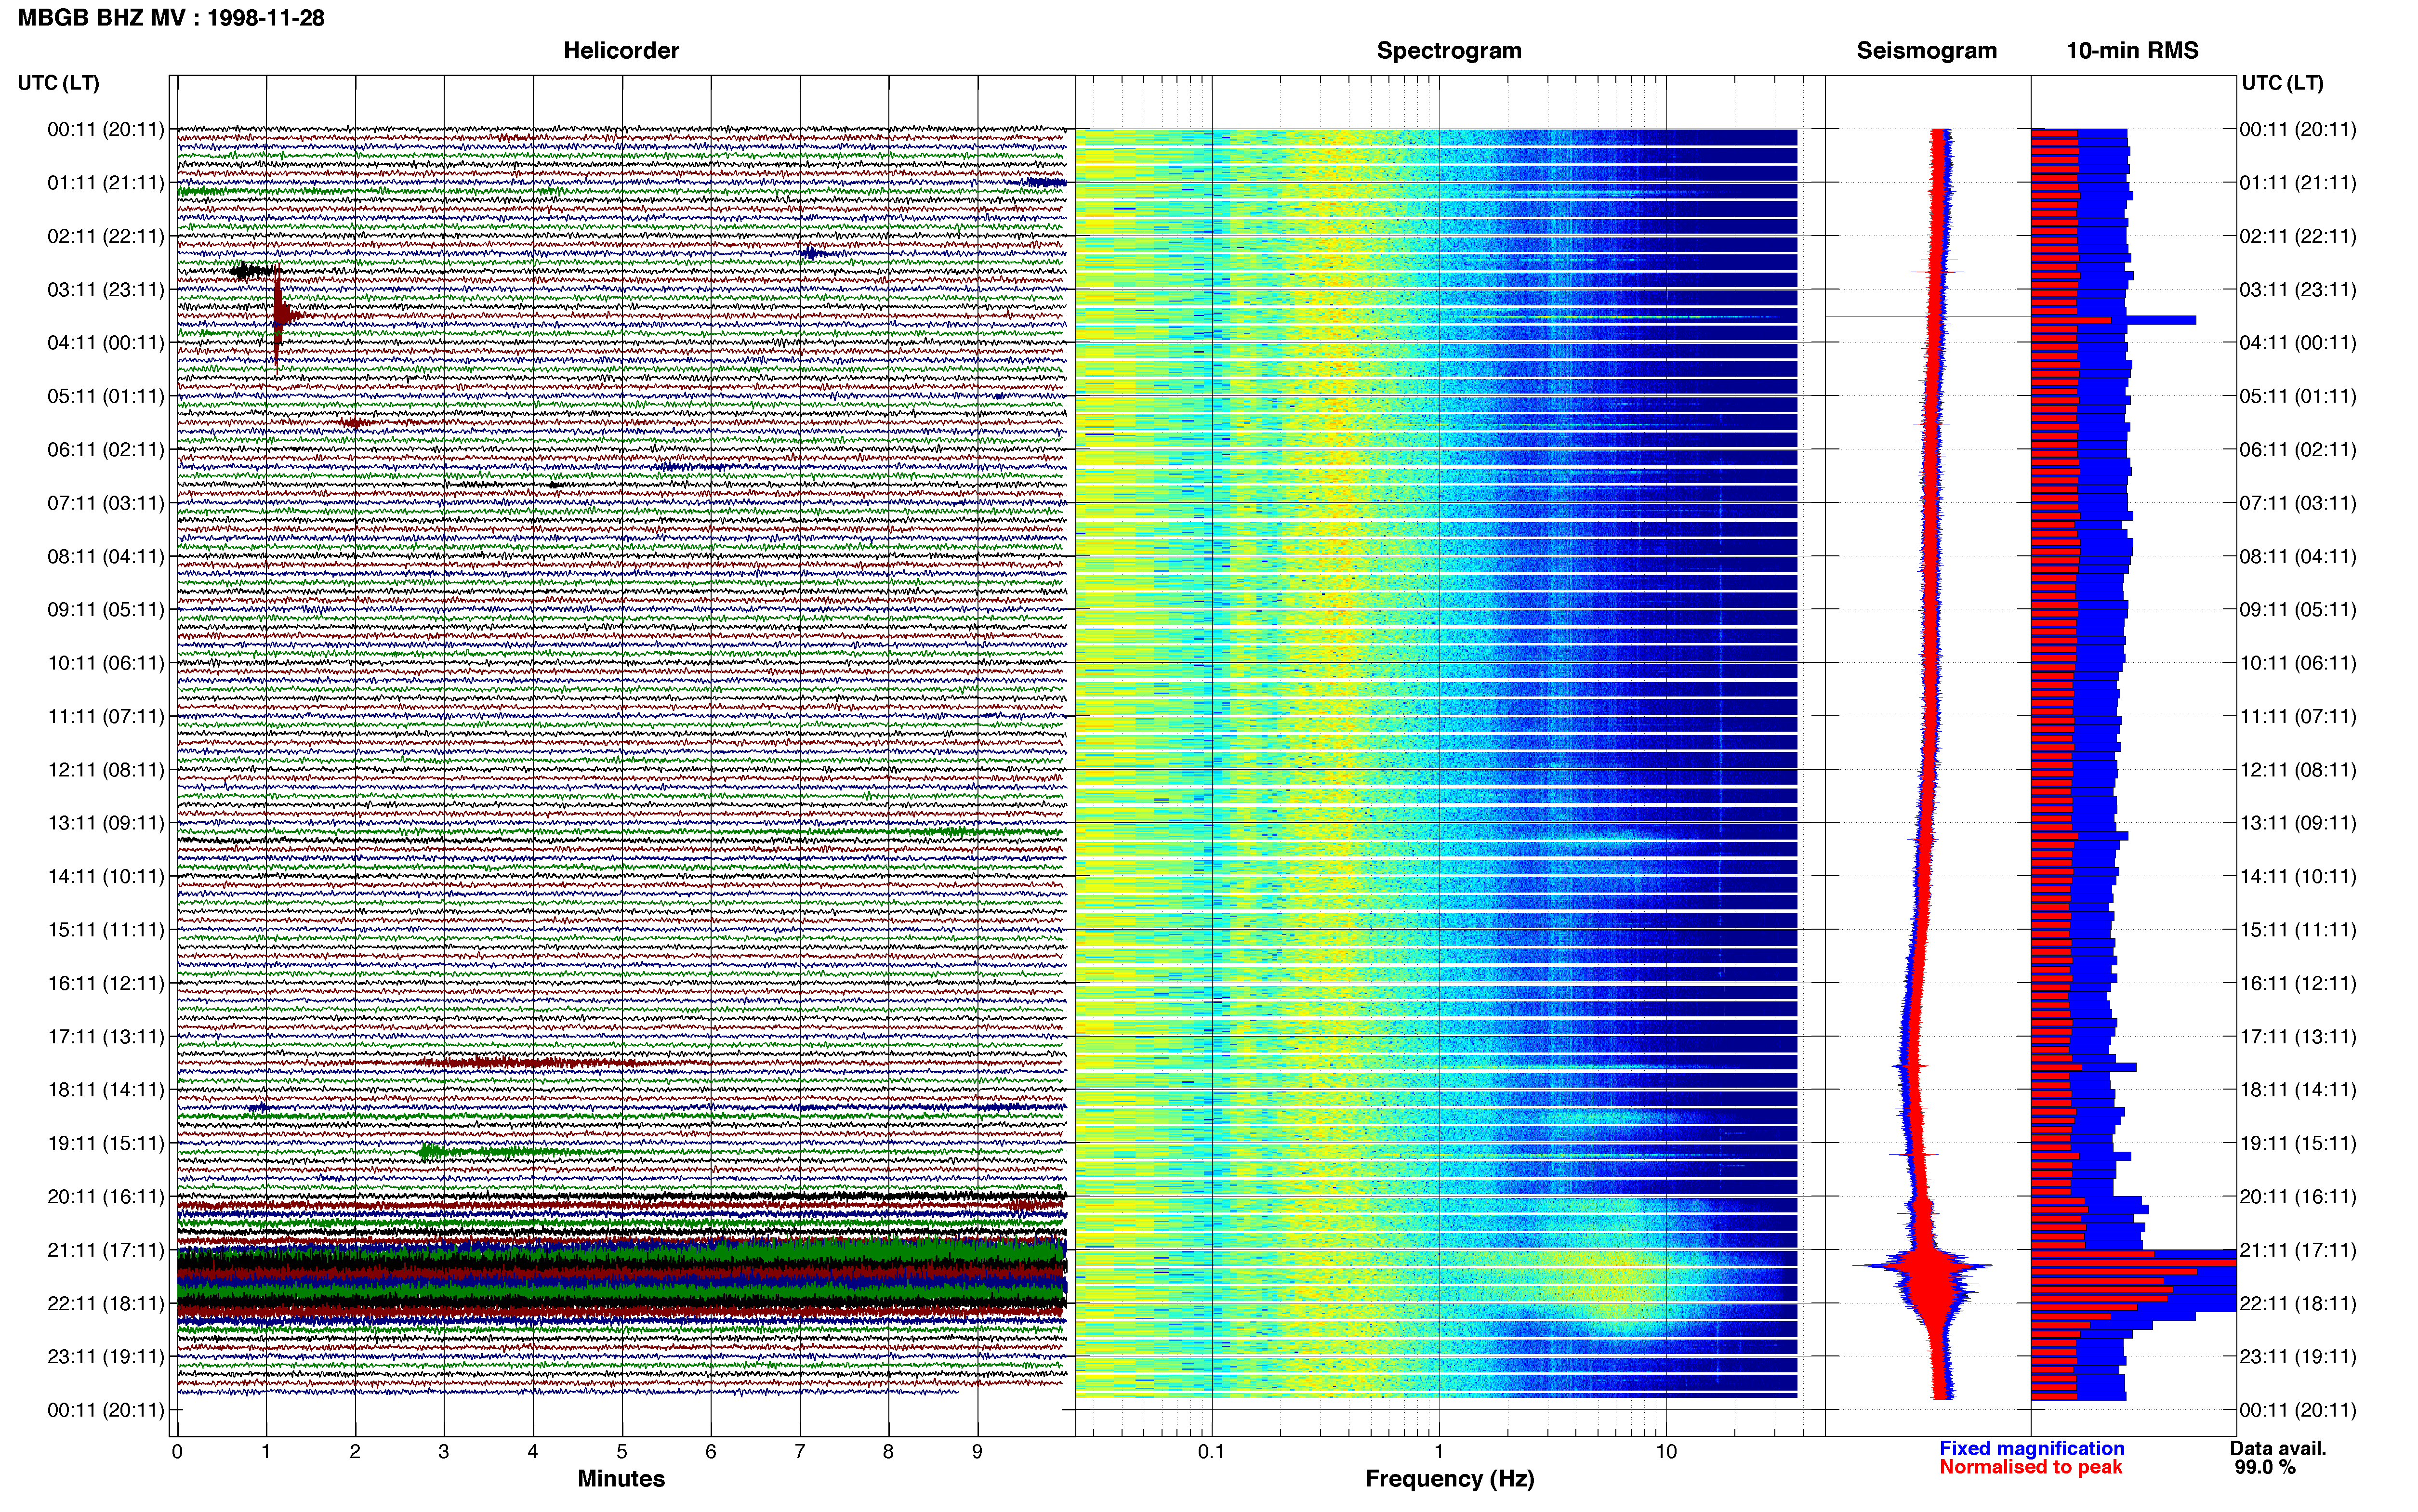
Task: Click the right time label '22:11 (18:11)'
Action: coord(2298,1303)
